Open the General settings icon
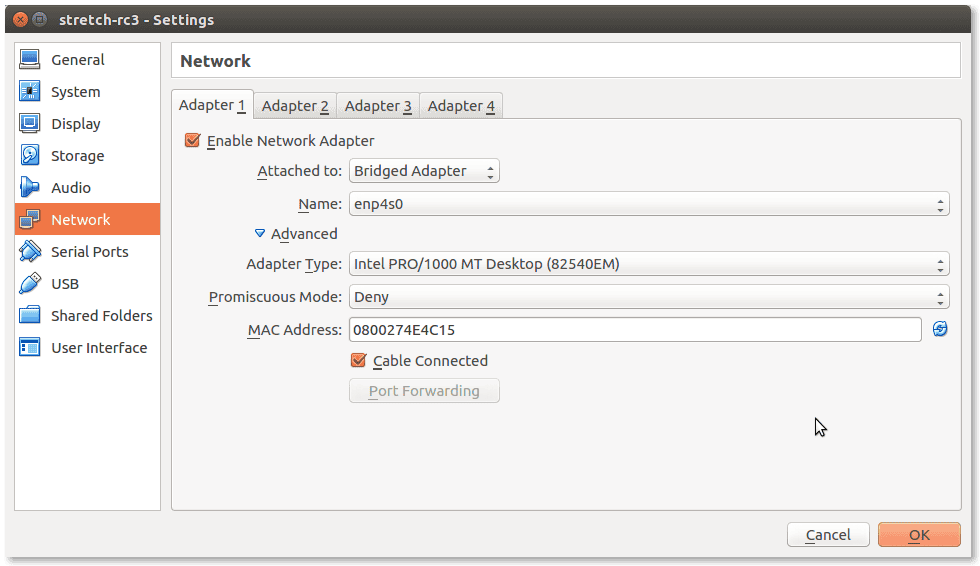Screen dimensions: 980x566 [29, 59]
